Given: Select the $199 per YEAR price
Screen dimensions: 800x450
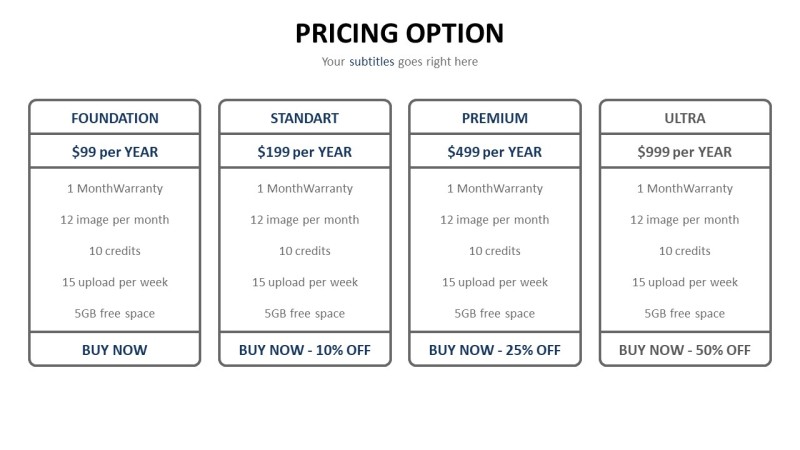Looking at the screenshot, I should tap(305, 152).
